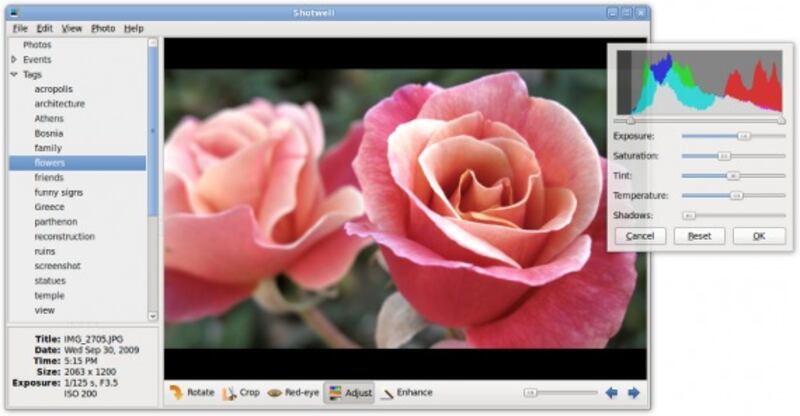Click the Rotate tool icon
The width and height of the screenshot is (800, 416).
click(177, 393)
